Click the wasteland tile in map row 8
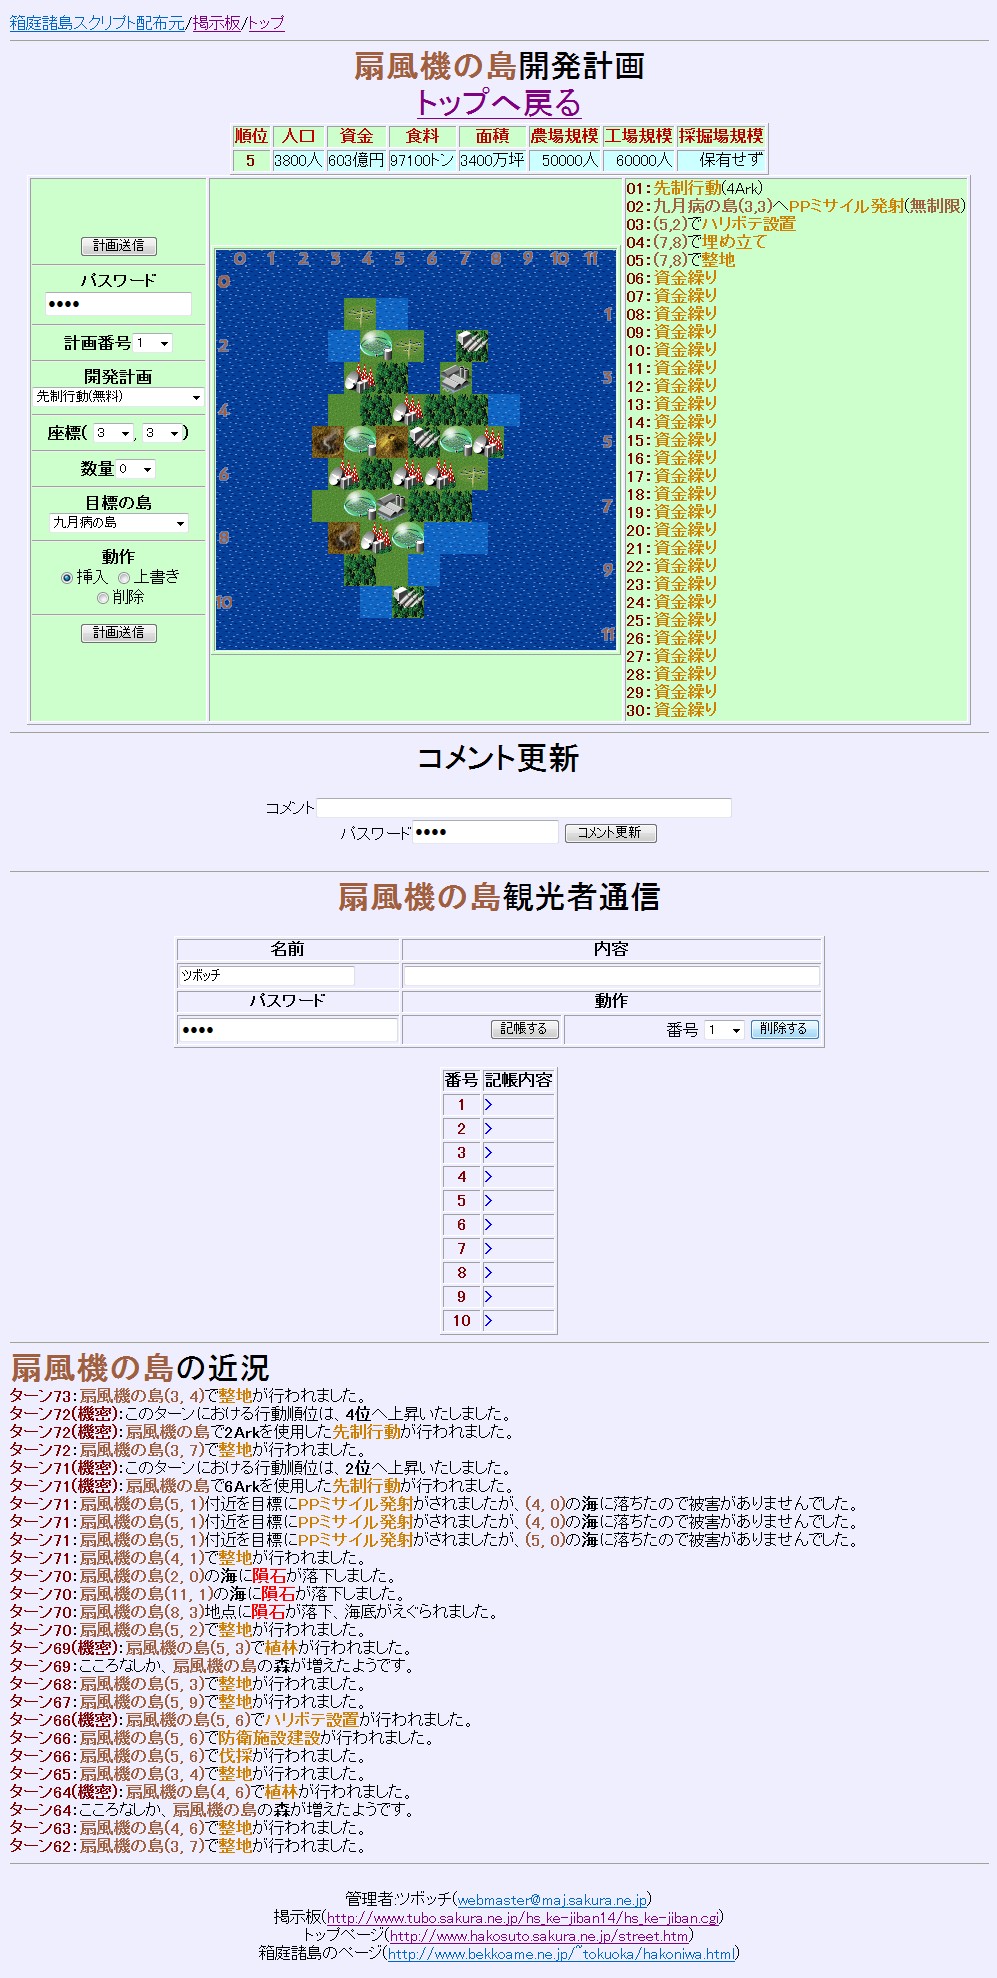Image resolution: width=997 pixels, height=1978 pixels. (344, 538)
